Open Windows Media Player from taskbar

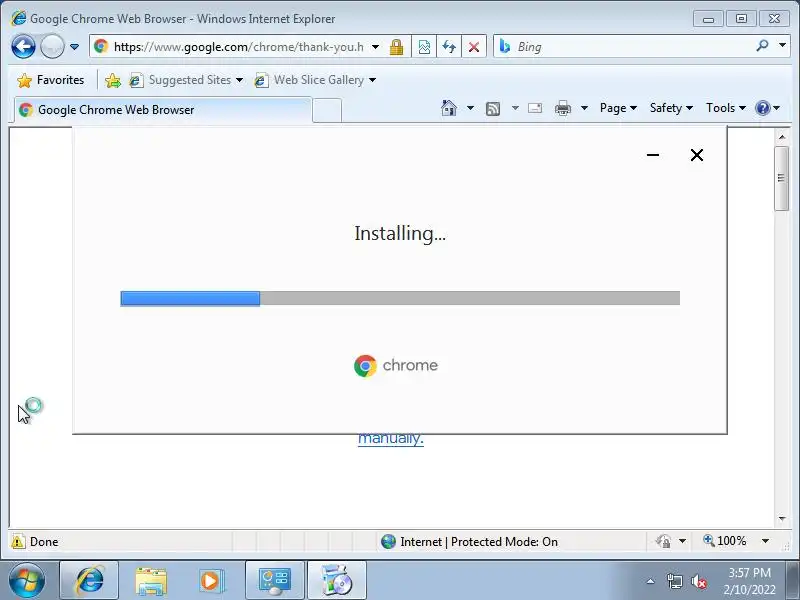click(211, 581)
